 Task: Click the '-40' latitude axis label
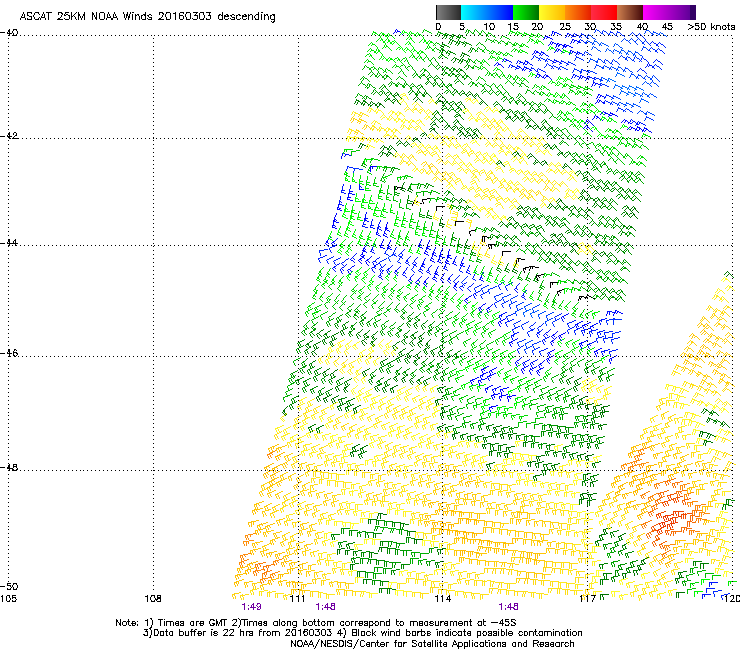click(x=9, y=33)
